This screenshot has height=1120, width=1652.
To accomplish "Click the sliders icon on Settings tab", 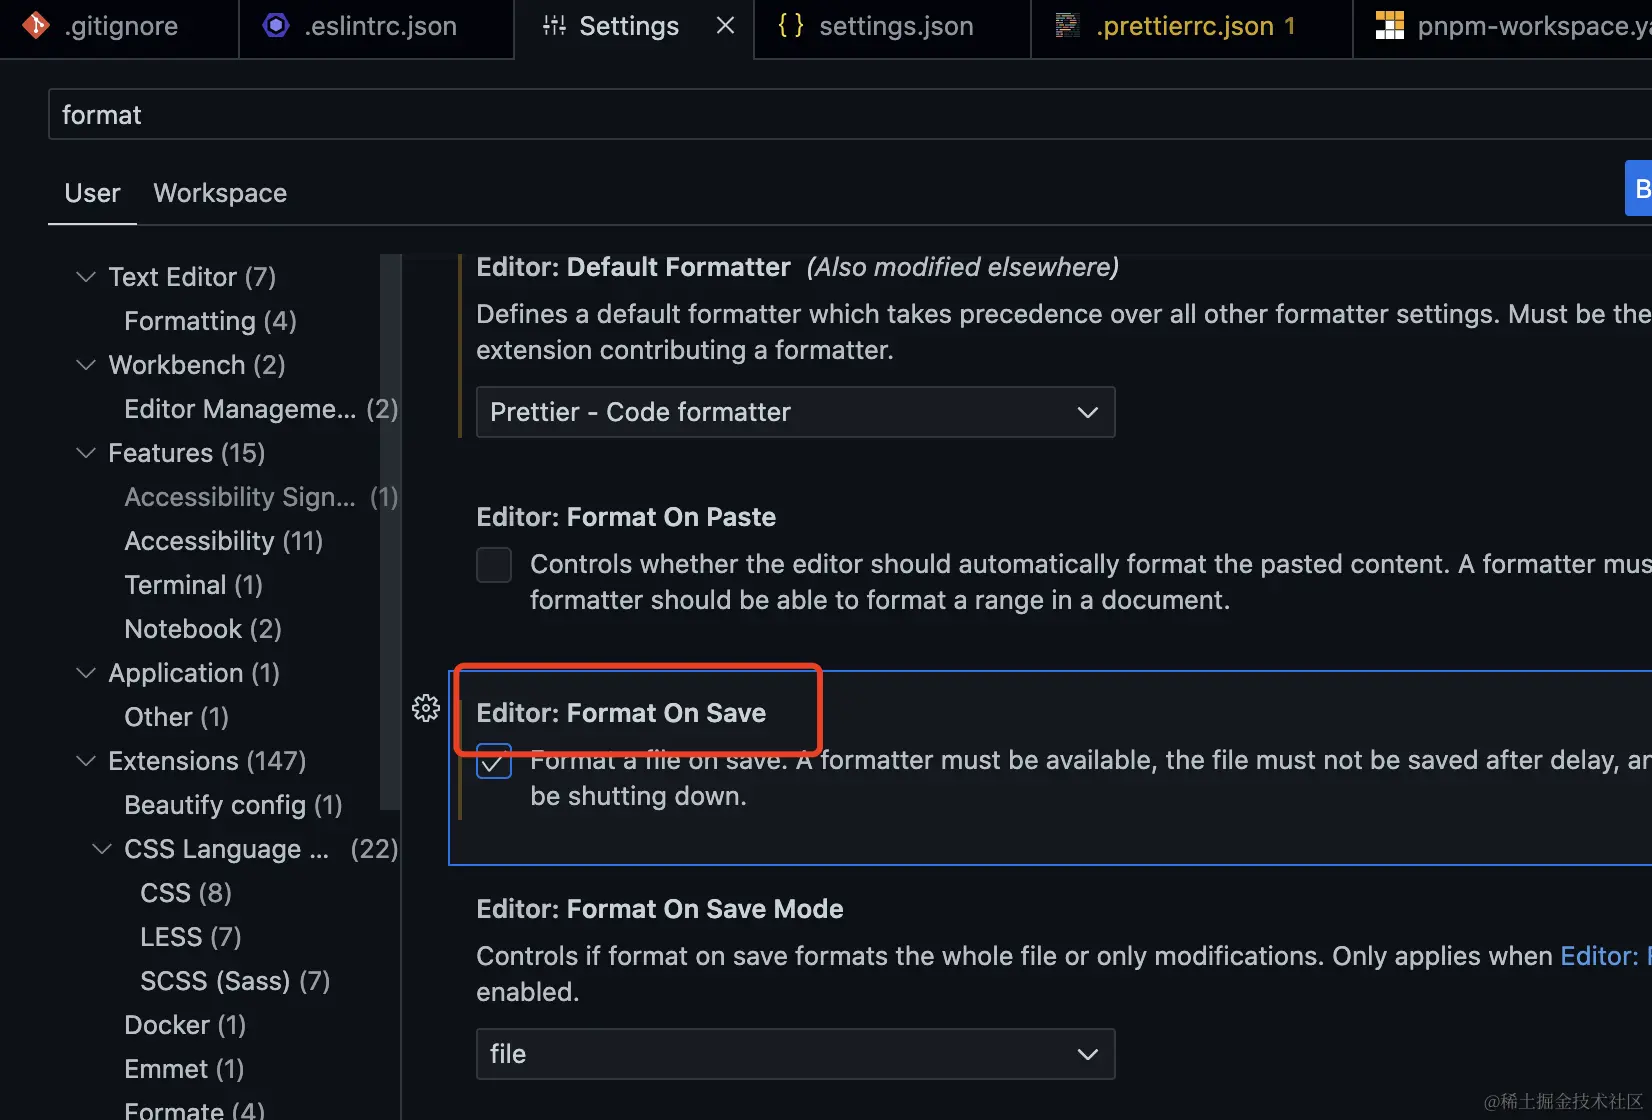I will click(554, 25).
